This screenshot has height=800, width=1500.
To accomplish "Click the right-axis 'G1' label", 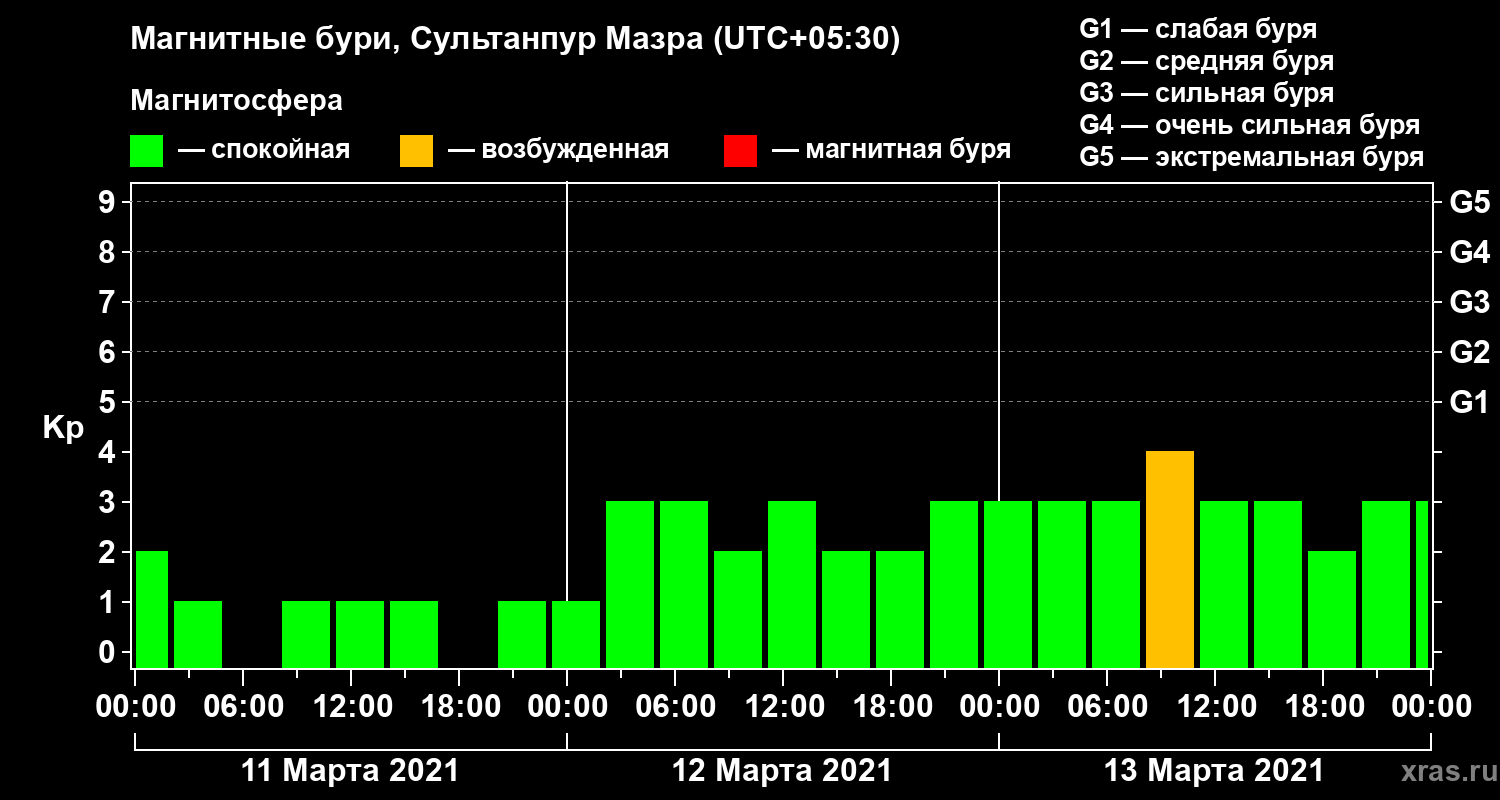I will (1469, 403).
